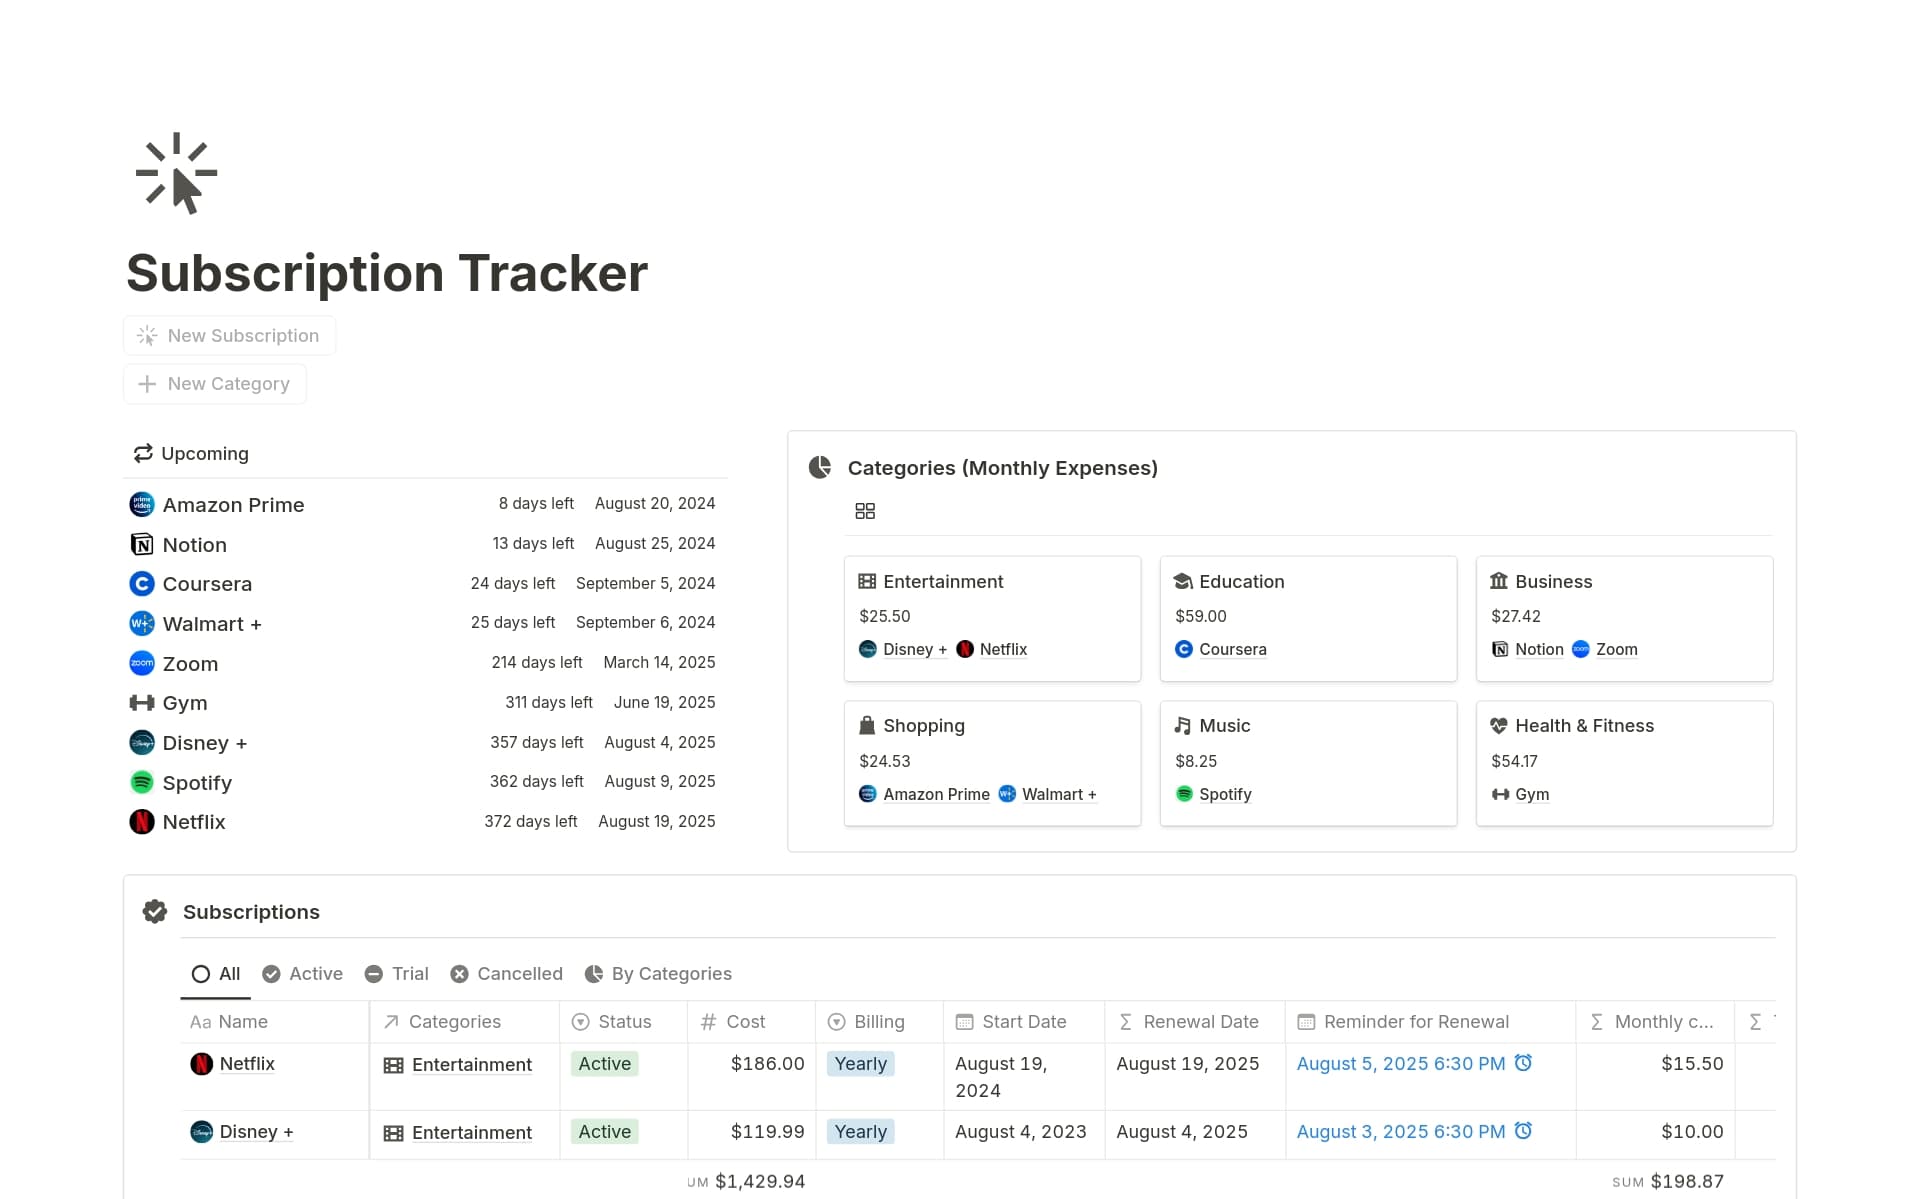This screenshot has width=1920, height=1199.
Task: Click the Health & Fitness heart icon
Action: point(1499,725)
